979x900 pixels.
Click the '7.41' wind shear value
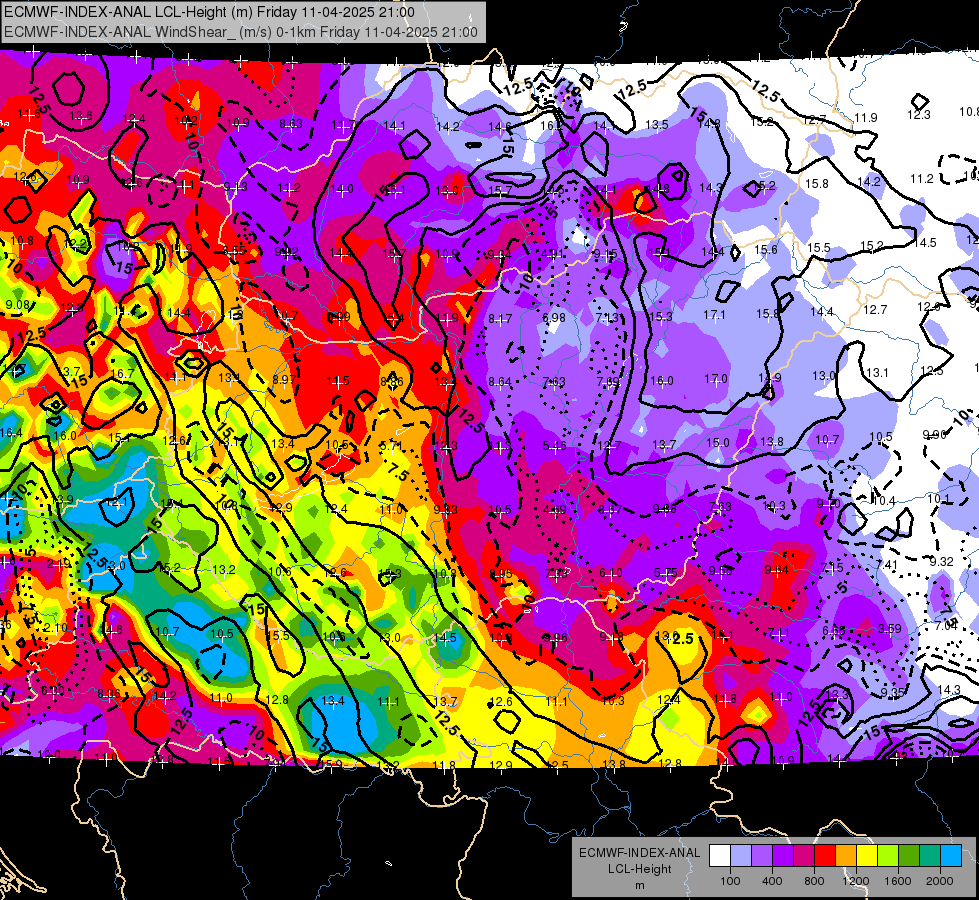click(887, 565)
